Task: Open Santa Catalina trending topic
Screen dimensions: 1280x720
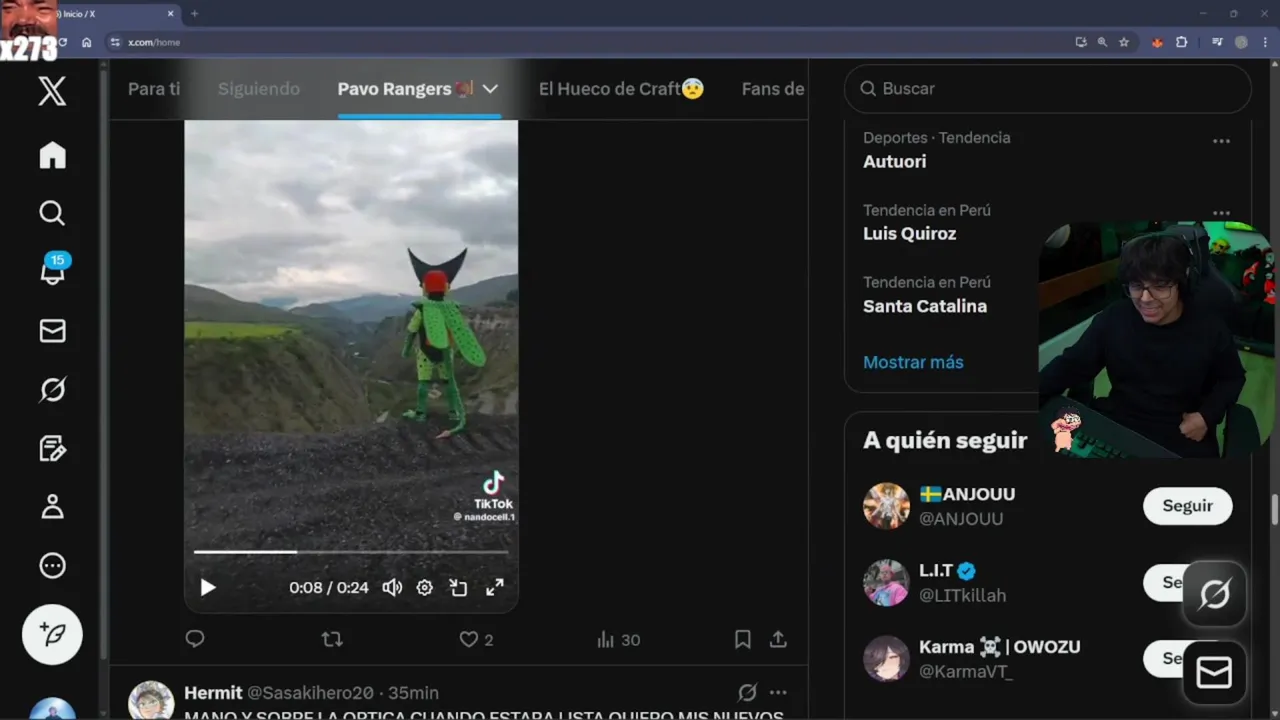Action: (x=925, y=306)
